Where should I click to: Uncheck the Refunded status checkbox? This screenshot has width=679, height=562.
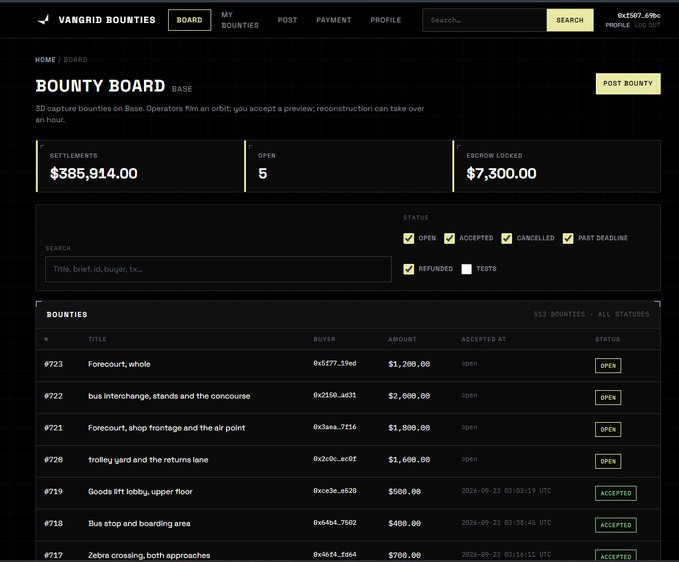pyautogui.click(x=408, y=269)
